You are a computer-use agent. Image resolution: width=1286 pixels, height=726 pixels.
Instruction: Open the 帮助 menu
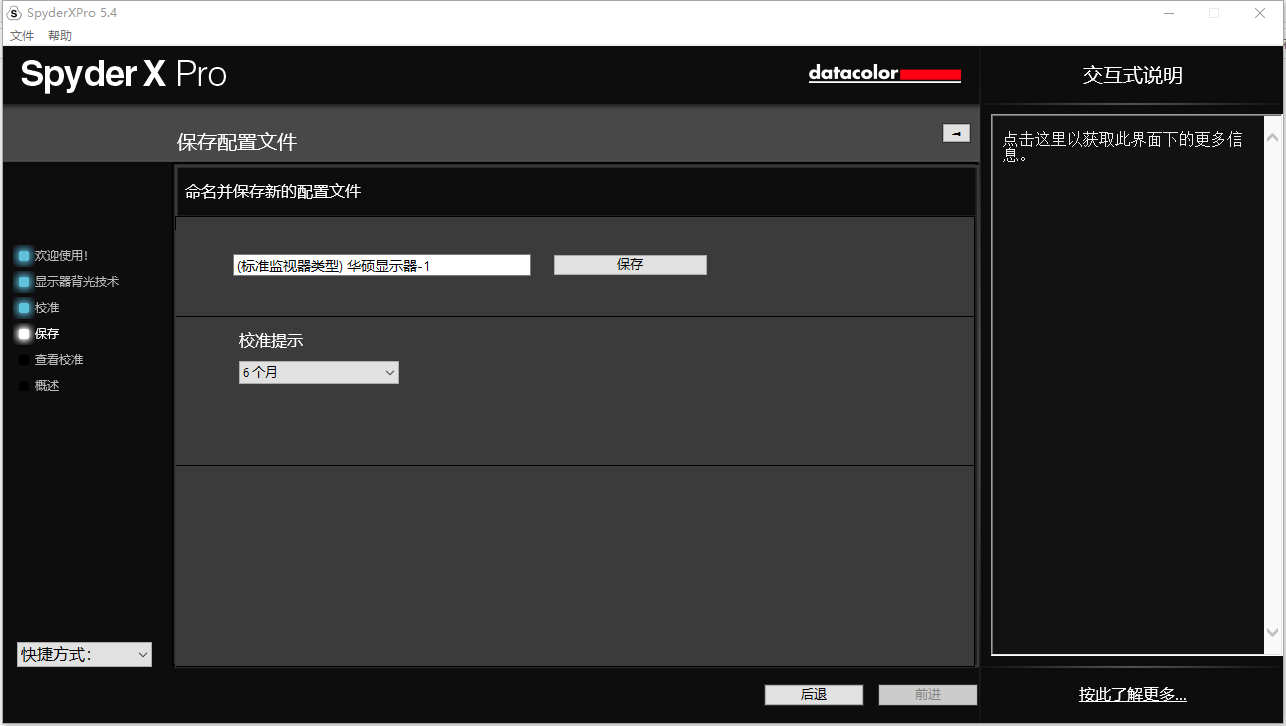(x=60, y=36)
